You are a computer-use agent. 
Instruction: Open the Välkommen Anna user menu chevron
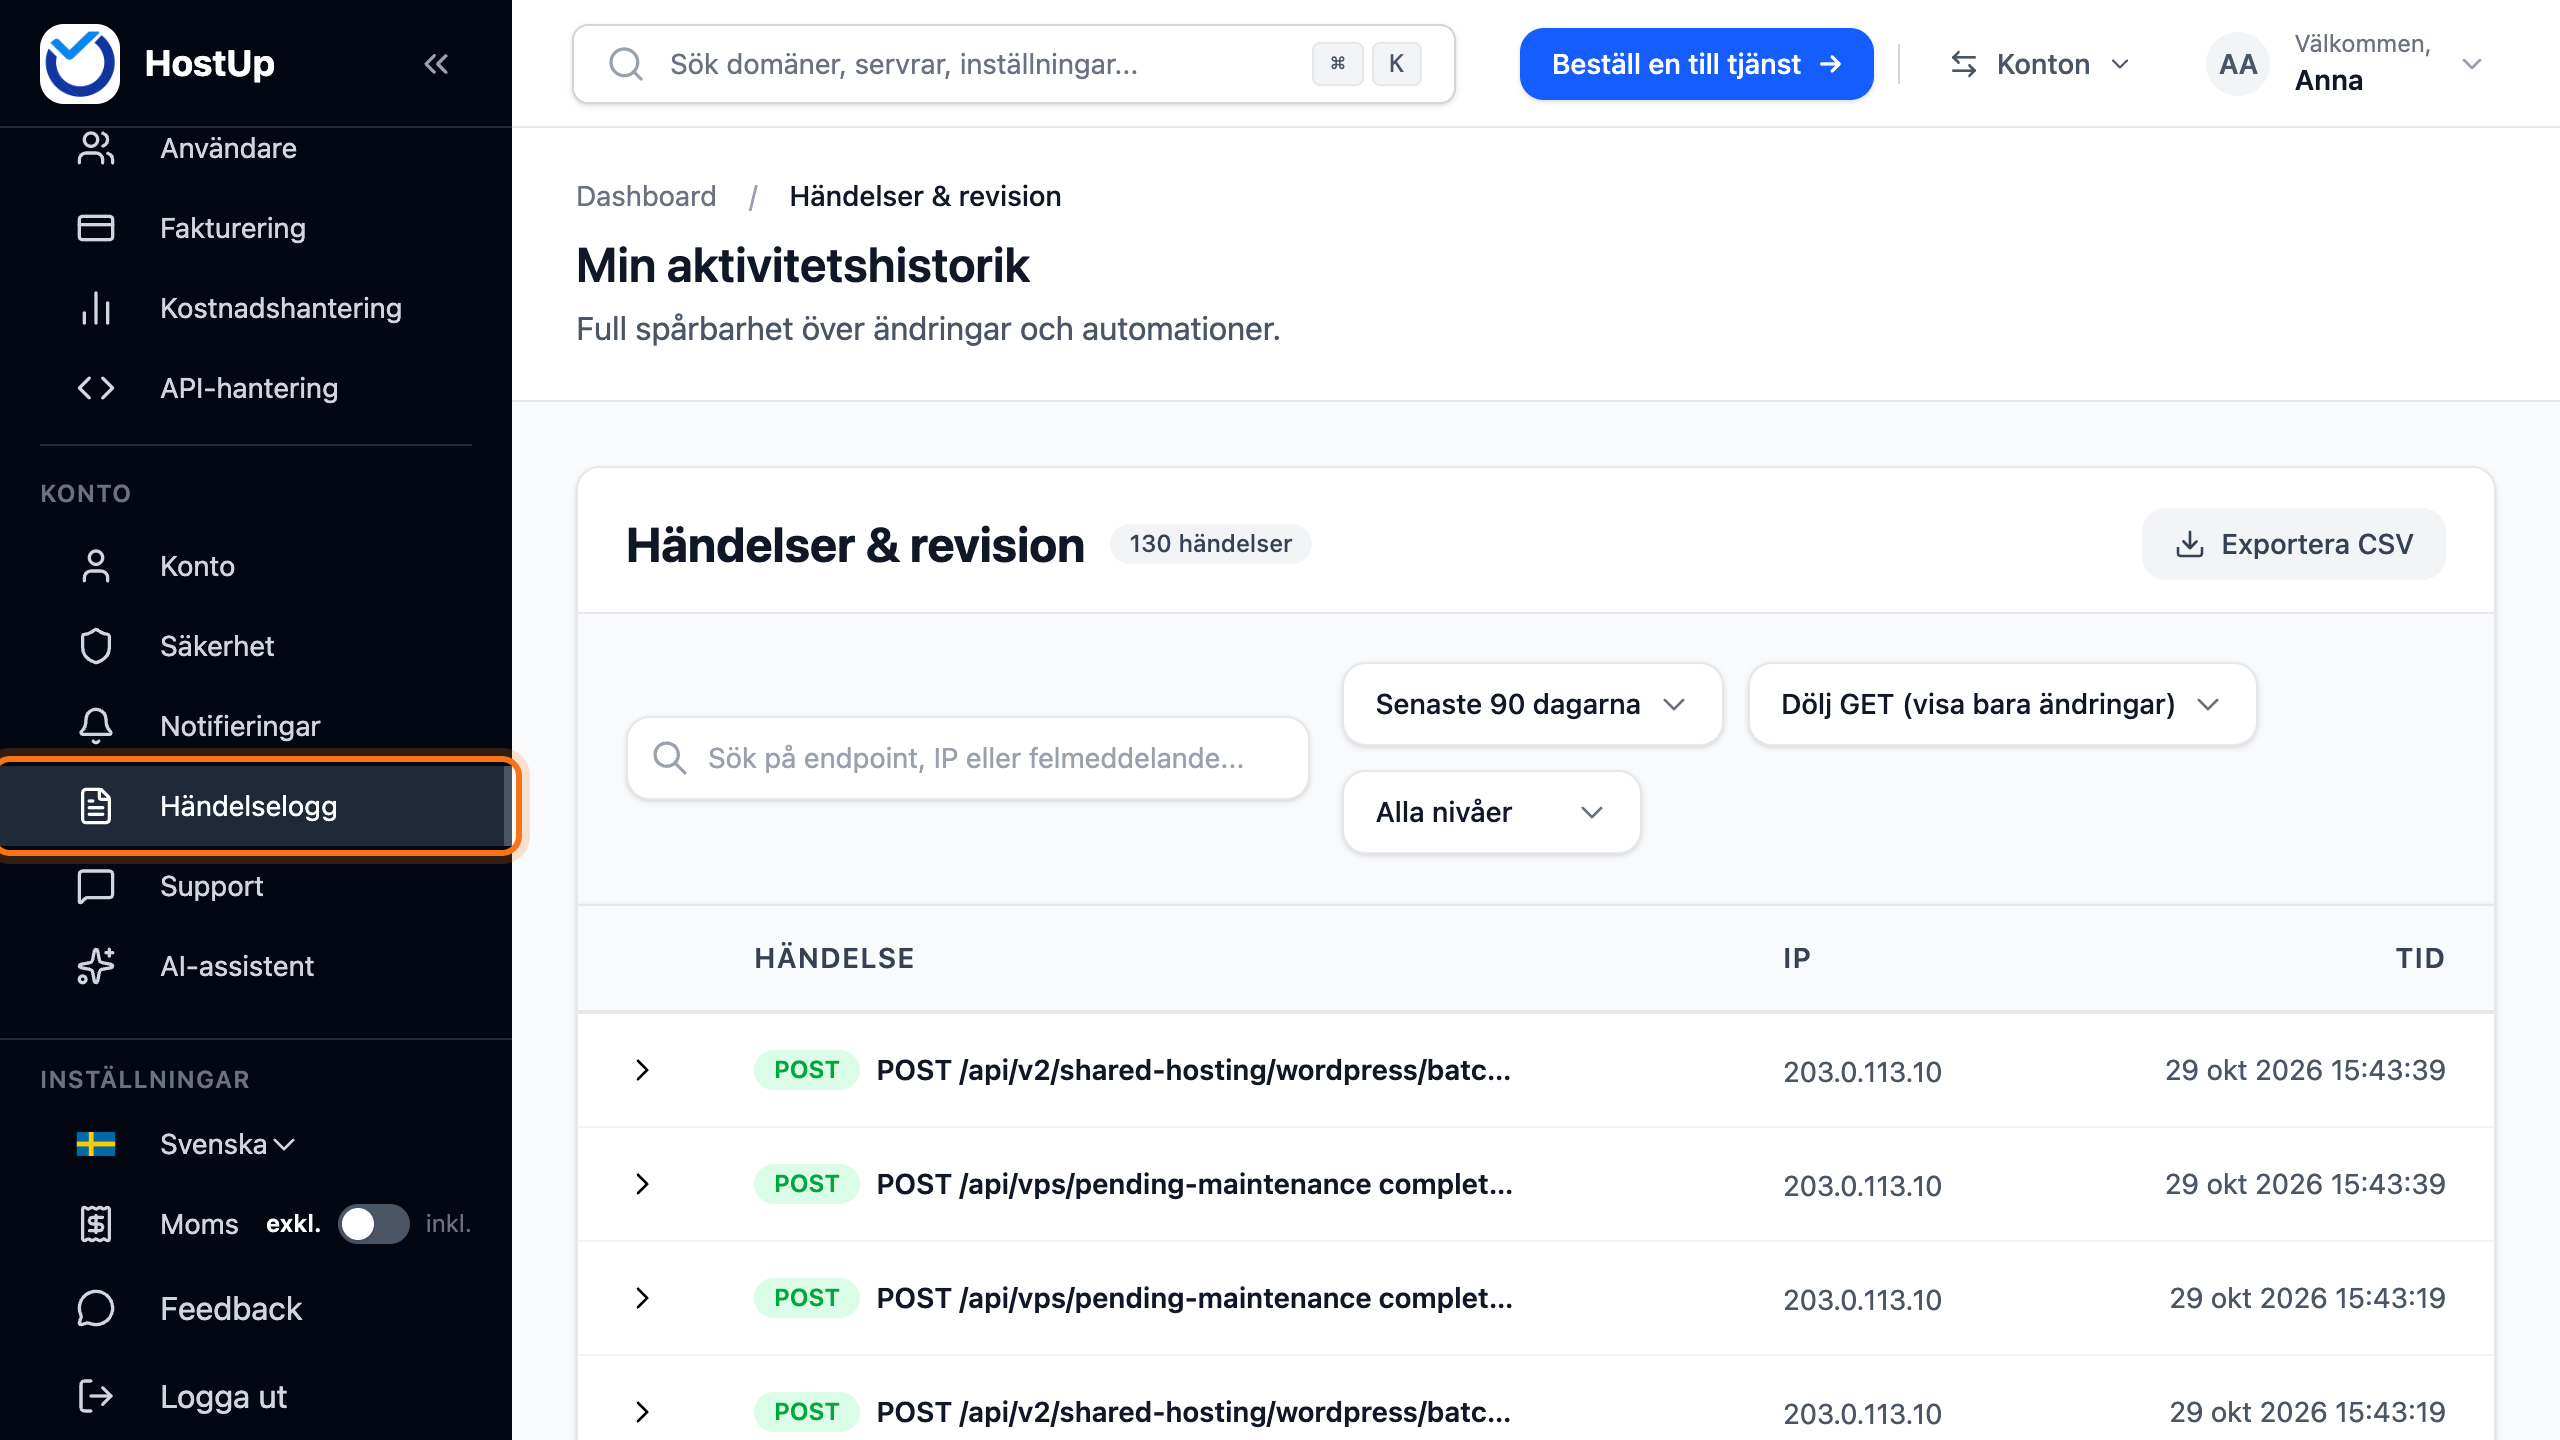click(x=2472, y=64)
